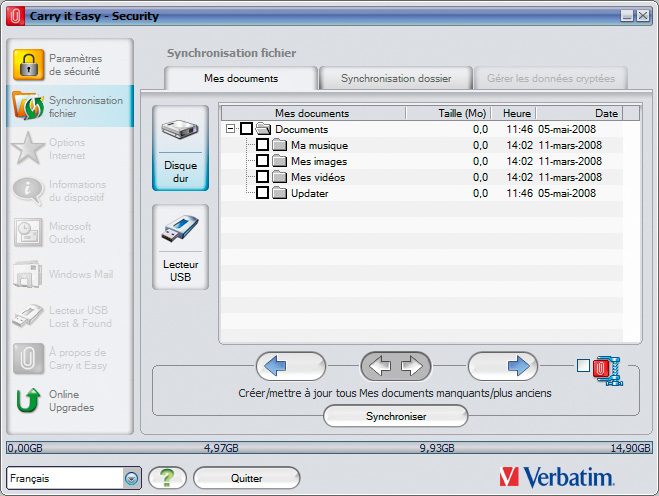Image resolution: width=659 pixels, height=496 pixels.
Task: Click the right arrow sync direction button
Action: point(510,366)
